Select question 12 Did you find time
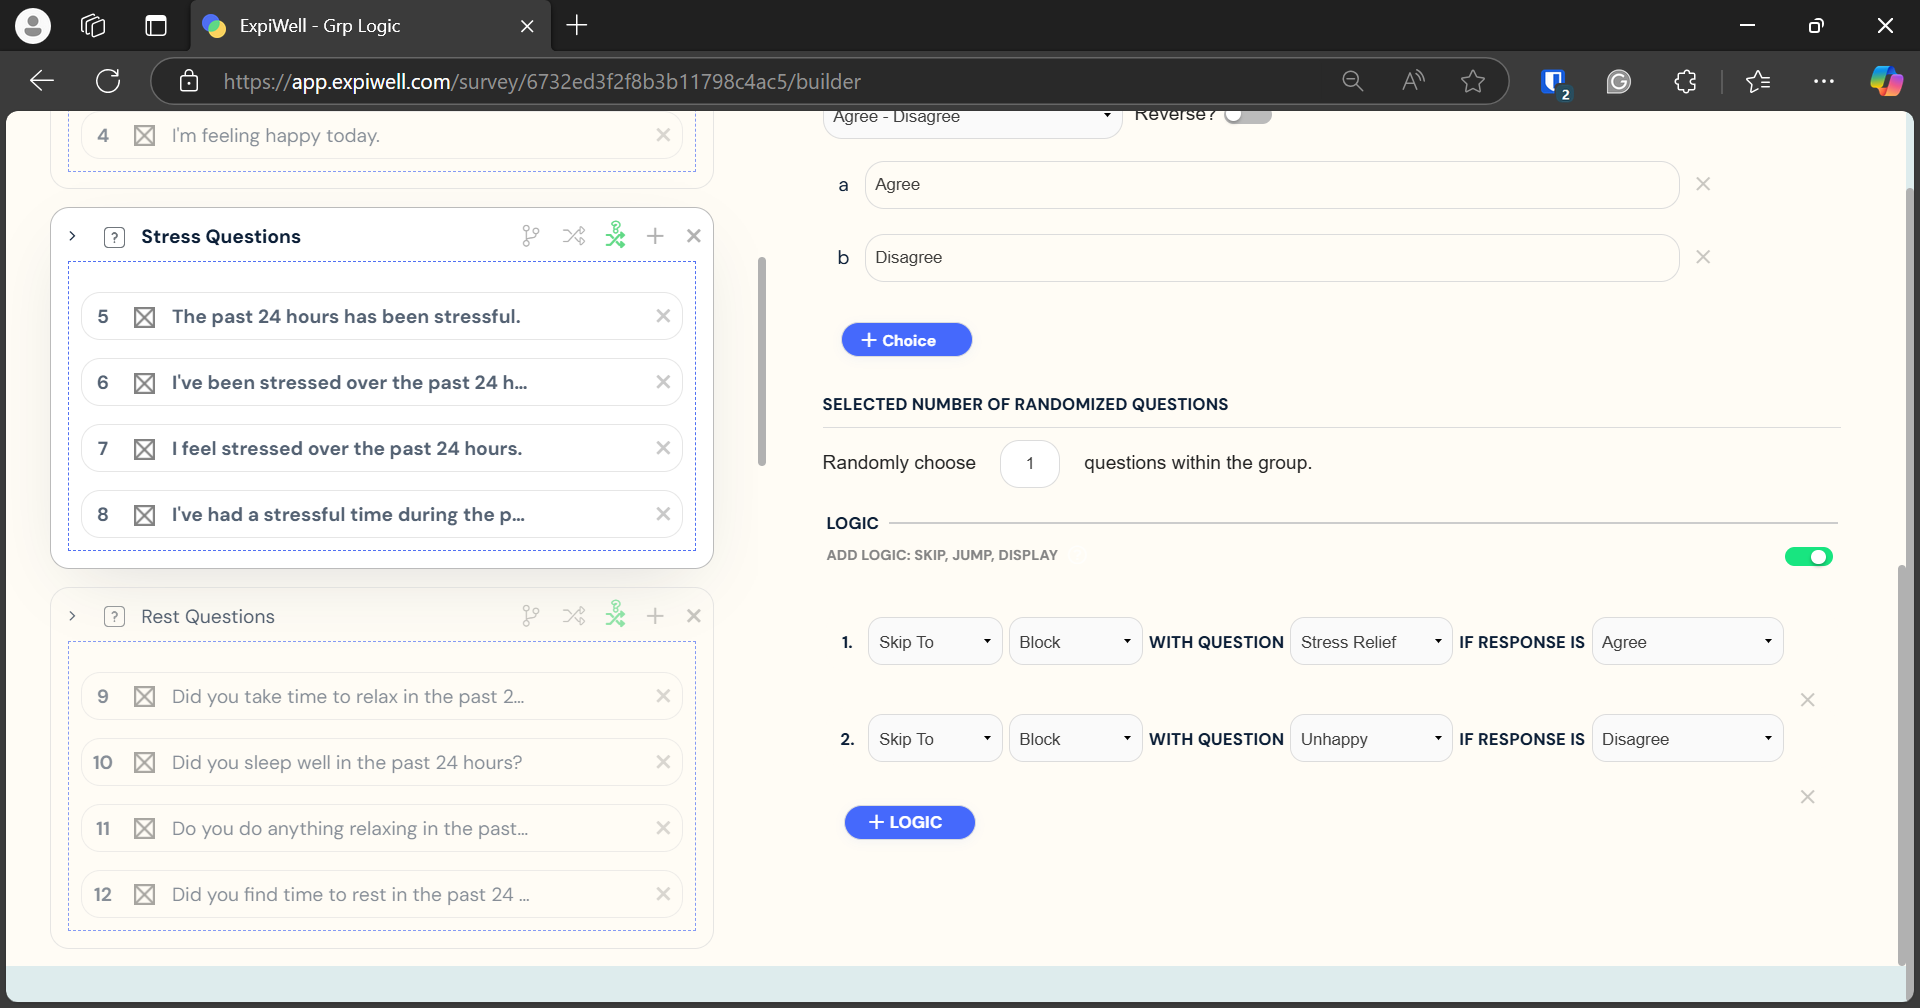Image resolution: width=1920 pixels, height=1008 pixels. pos(381,894)
